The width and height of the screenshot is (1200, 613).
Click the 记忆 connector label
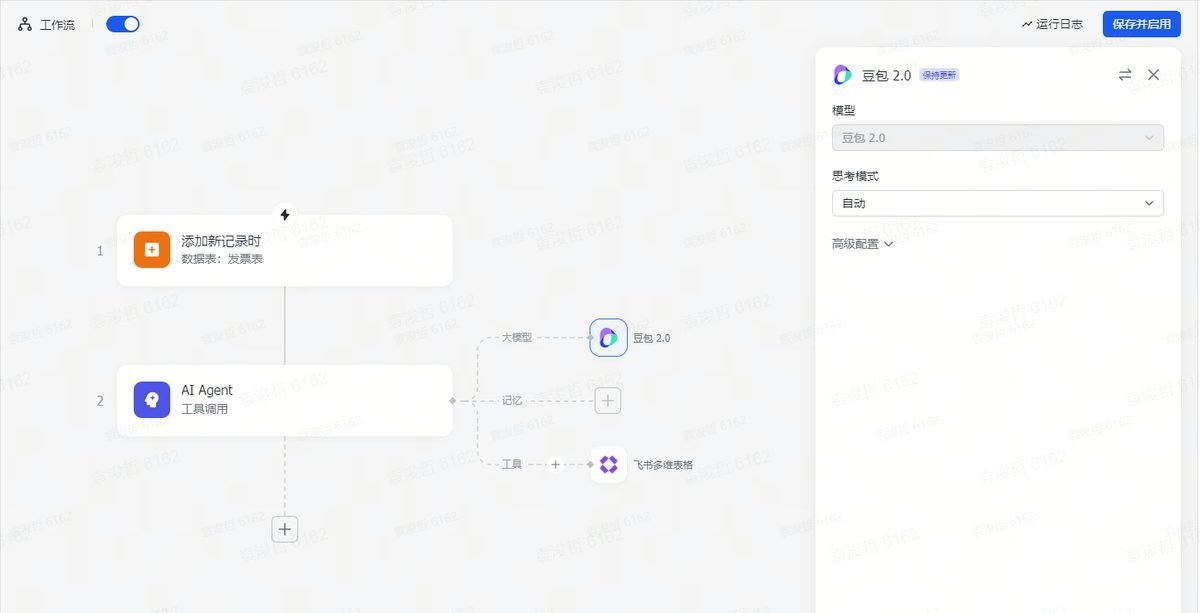512,400
